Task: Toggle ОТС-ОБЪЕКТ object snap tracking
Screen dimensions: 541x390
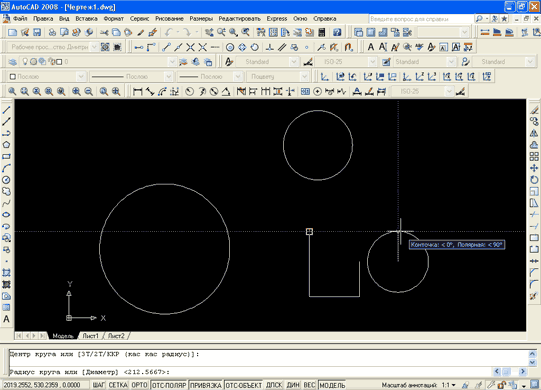Action: click(x=244, y=385)
